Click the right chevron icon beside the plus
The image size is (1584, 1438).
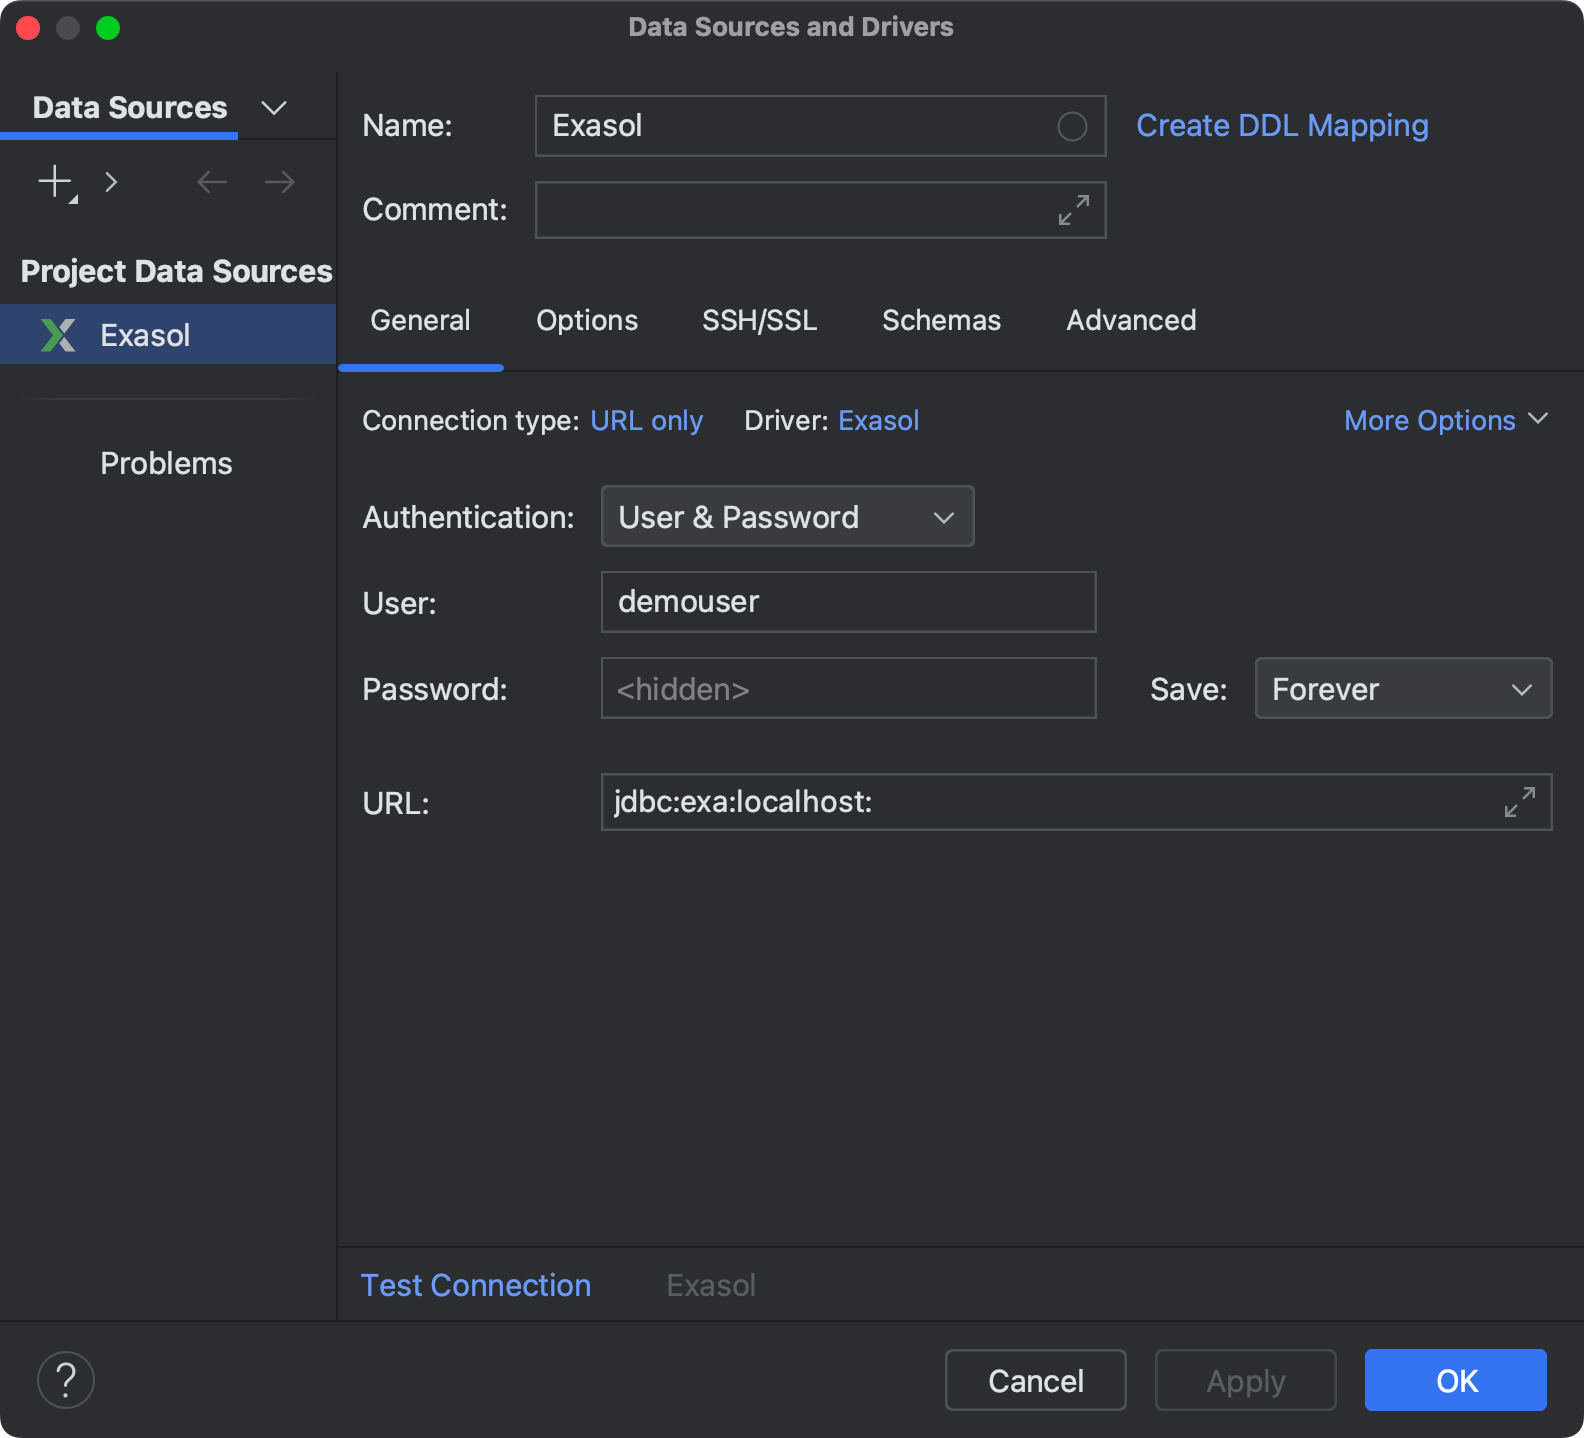tap(111, 182)
